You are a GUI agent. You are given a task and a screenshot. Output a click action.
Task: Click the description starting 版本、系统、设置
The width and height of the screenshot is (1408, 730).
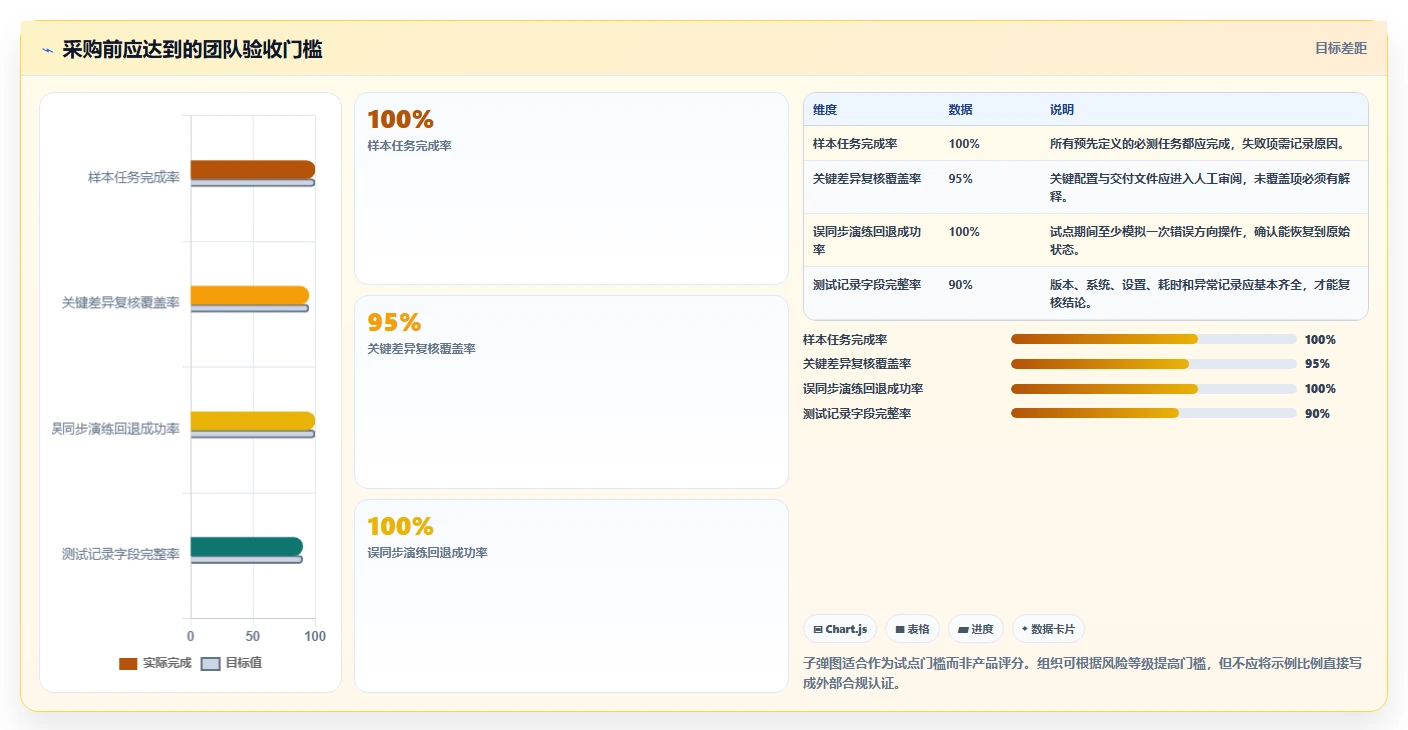click(x=1200, y=293)
